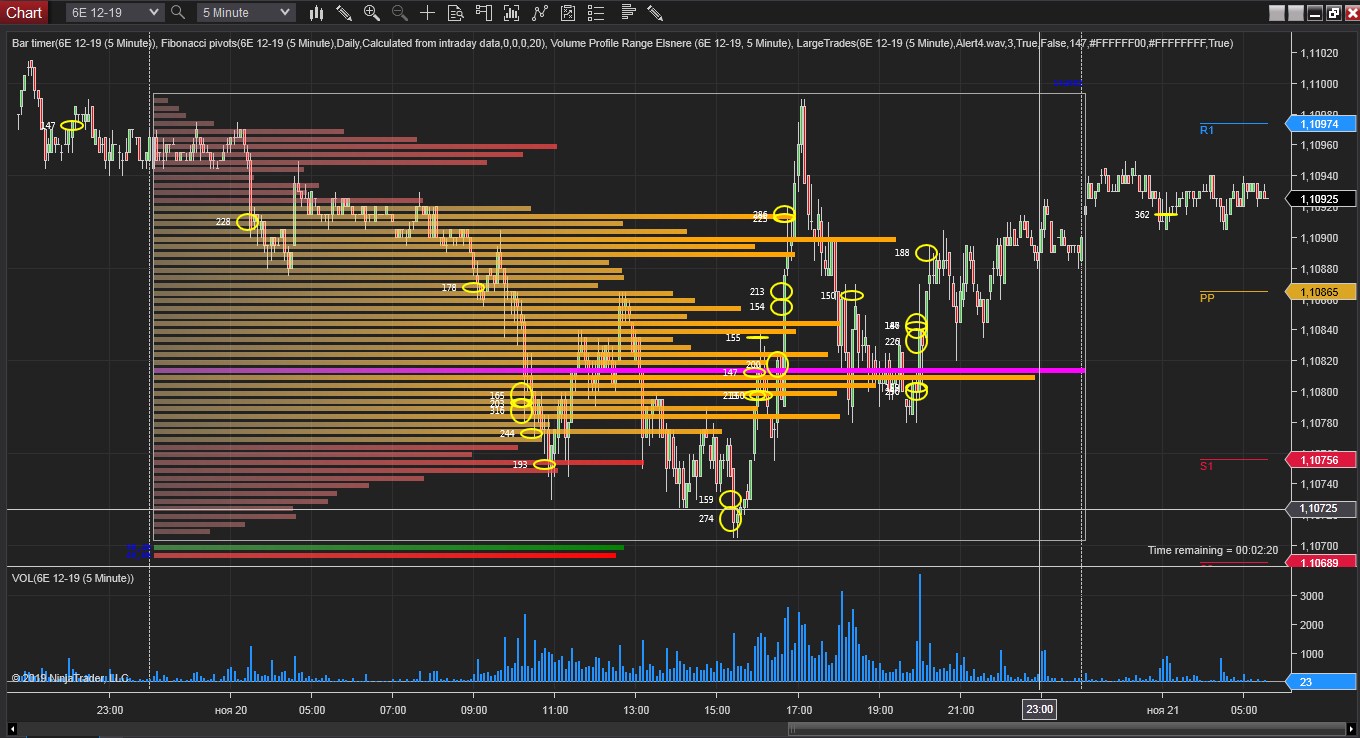Expand the 6E 12-19 instrument dropdown
This screenshot has height=738, width=1360.
click(115, 12)
